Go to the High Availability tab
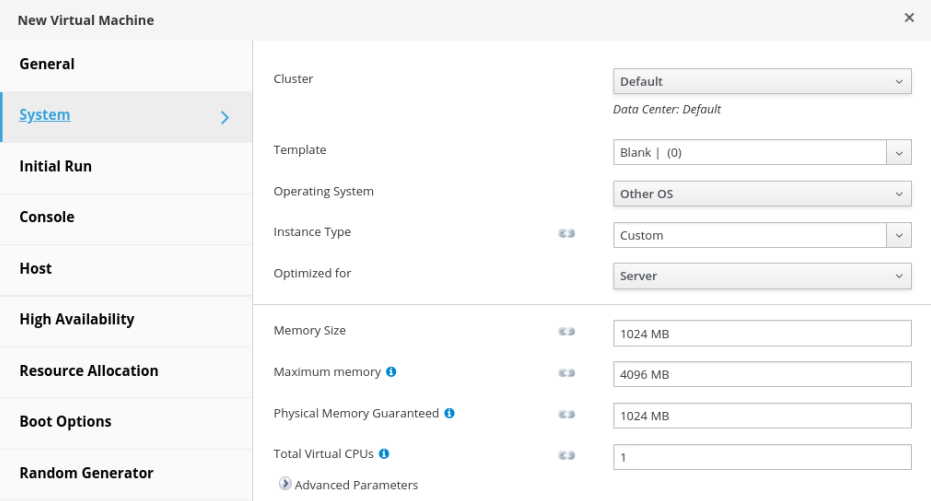Image resolution: width=931 pixels, height=501 pixels. [x=77, y=319]
